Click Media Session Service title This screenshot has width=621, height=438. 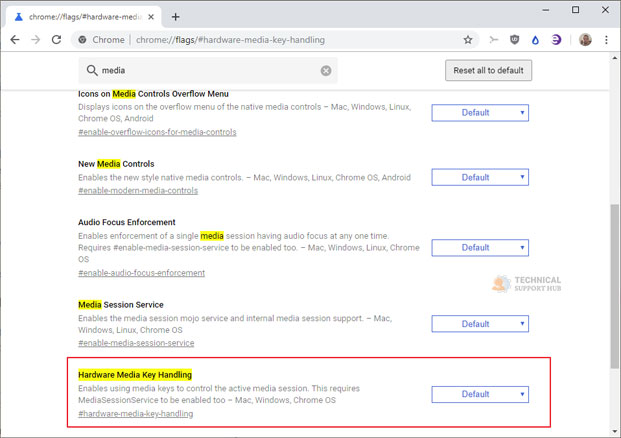(x=121, y=305)
